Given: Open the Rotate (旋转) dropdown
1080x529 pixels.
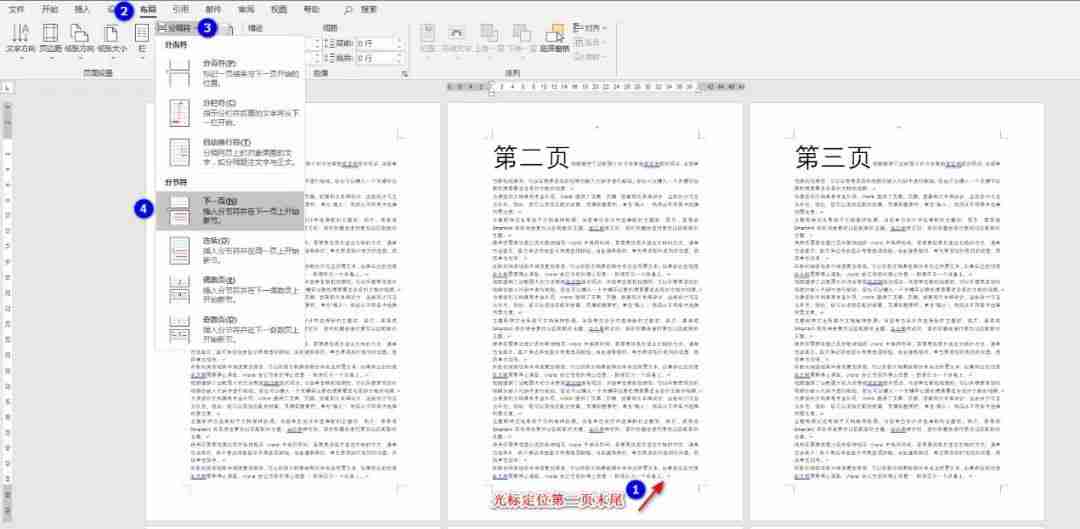Looking at the screenshot, I should [x=590, y=57].
